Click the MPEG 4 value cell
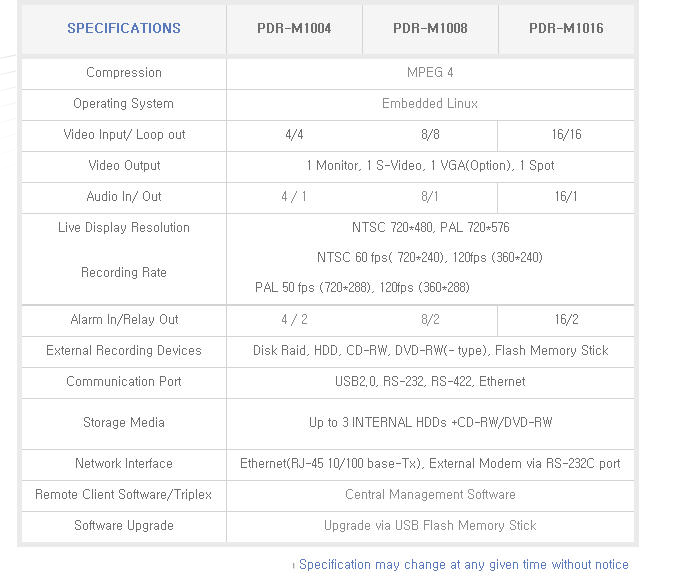Viewport: 700px width, 579px height. coord(430,73)
